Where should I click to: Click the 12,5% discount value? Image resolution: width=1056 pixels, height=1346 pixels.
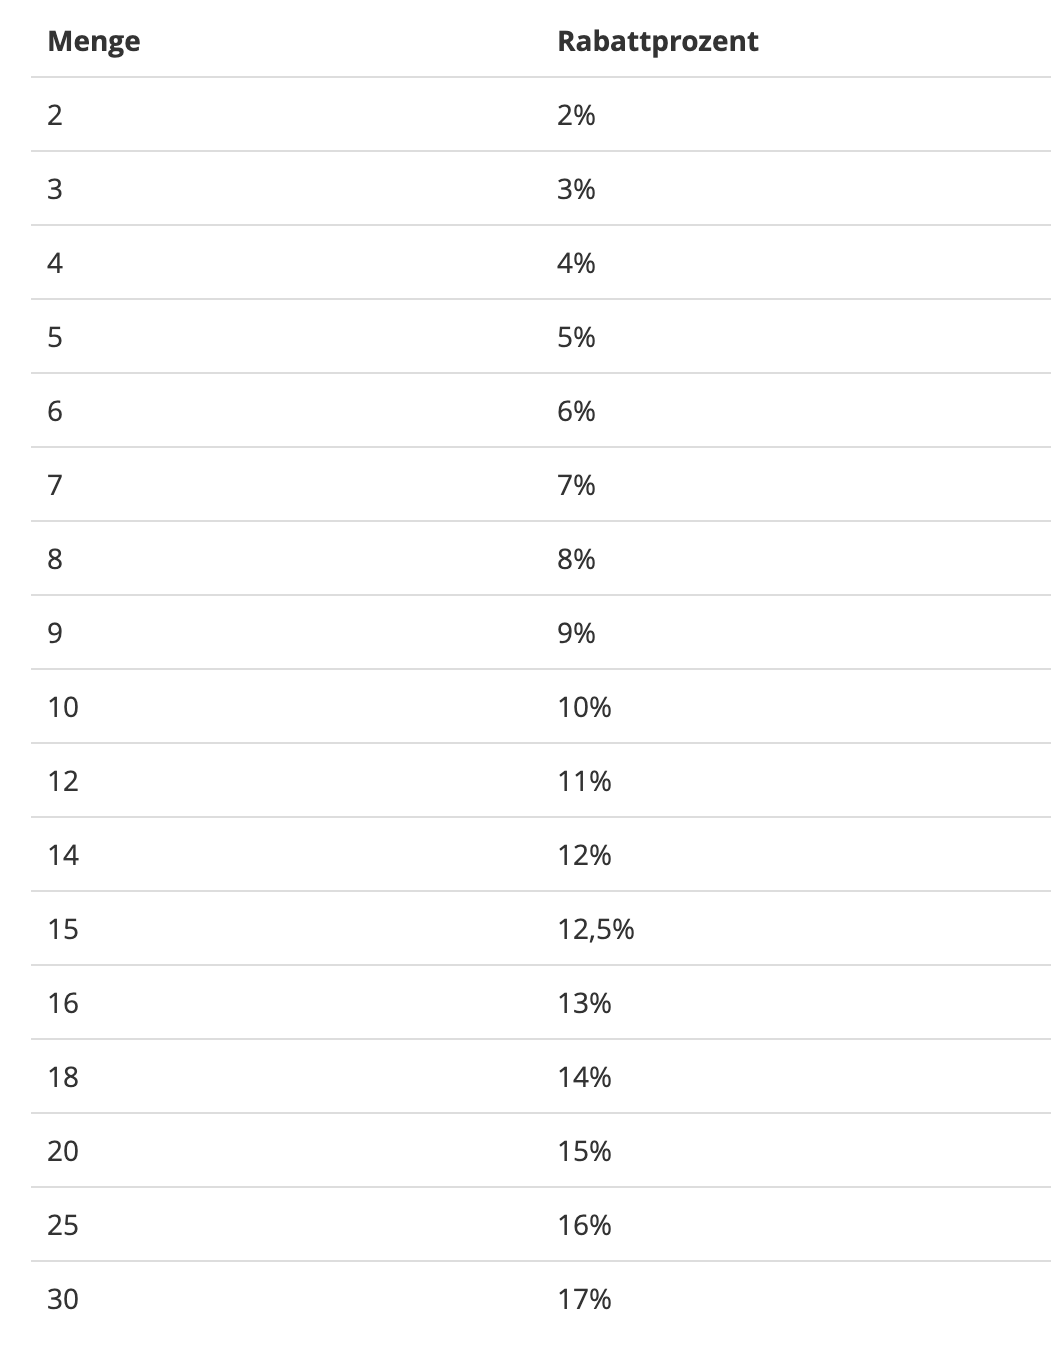click(x=595, y=929)
